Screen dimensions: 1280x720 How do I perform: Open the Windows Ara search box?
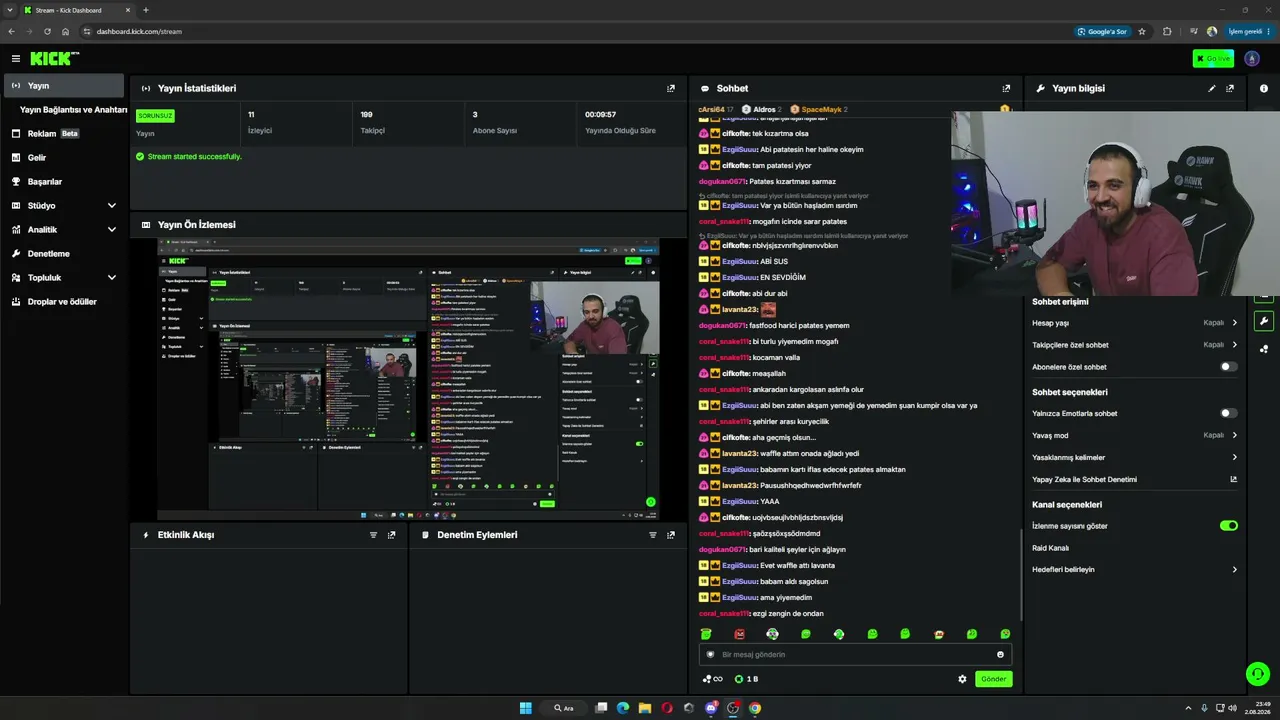click(x=564, y=708)
